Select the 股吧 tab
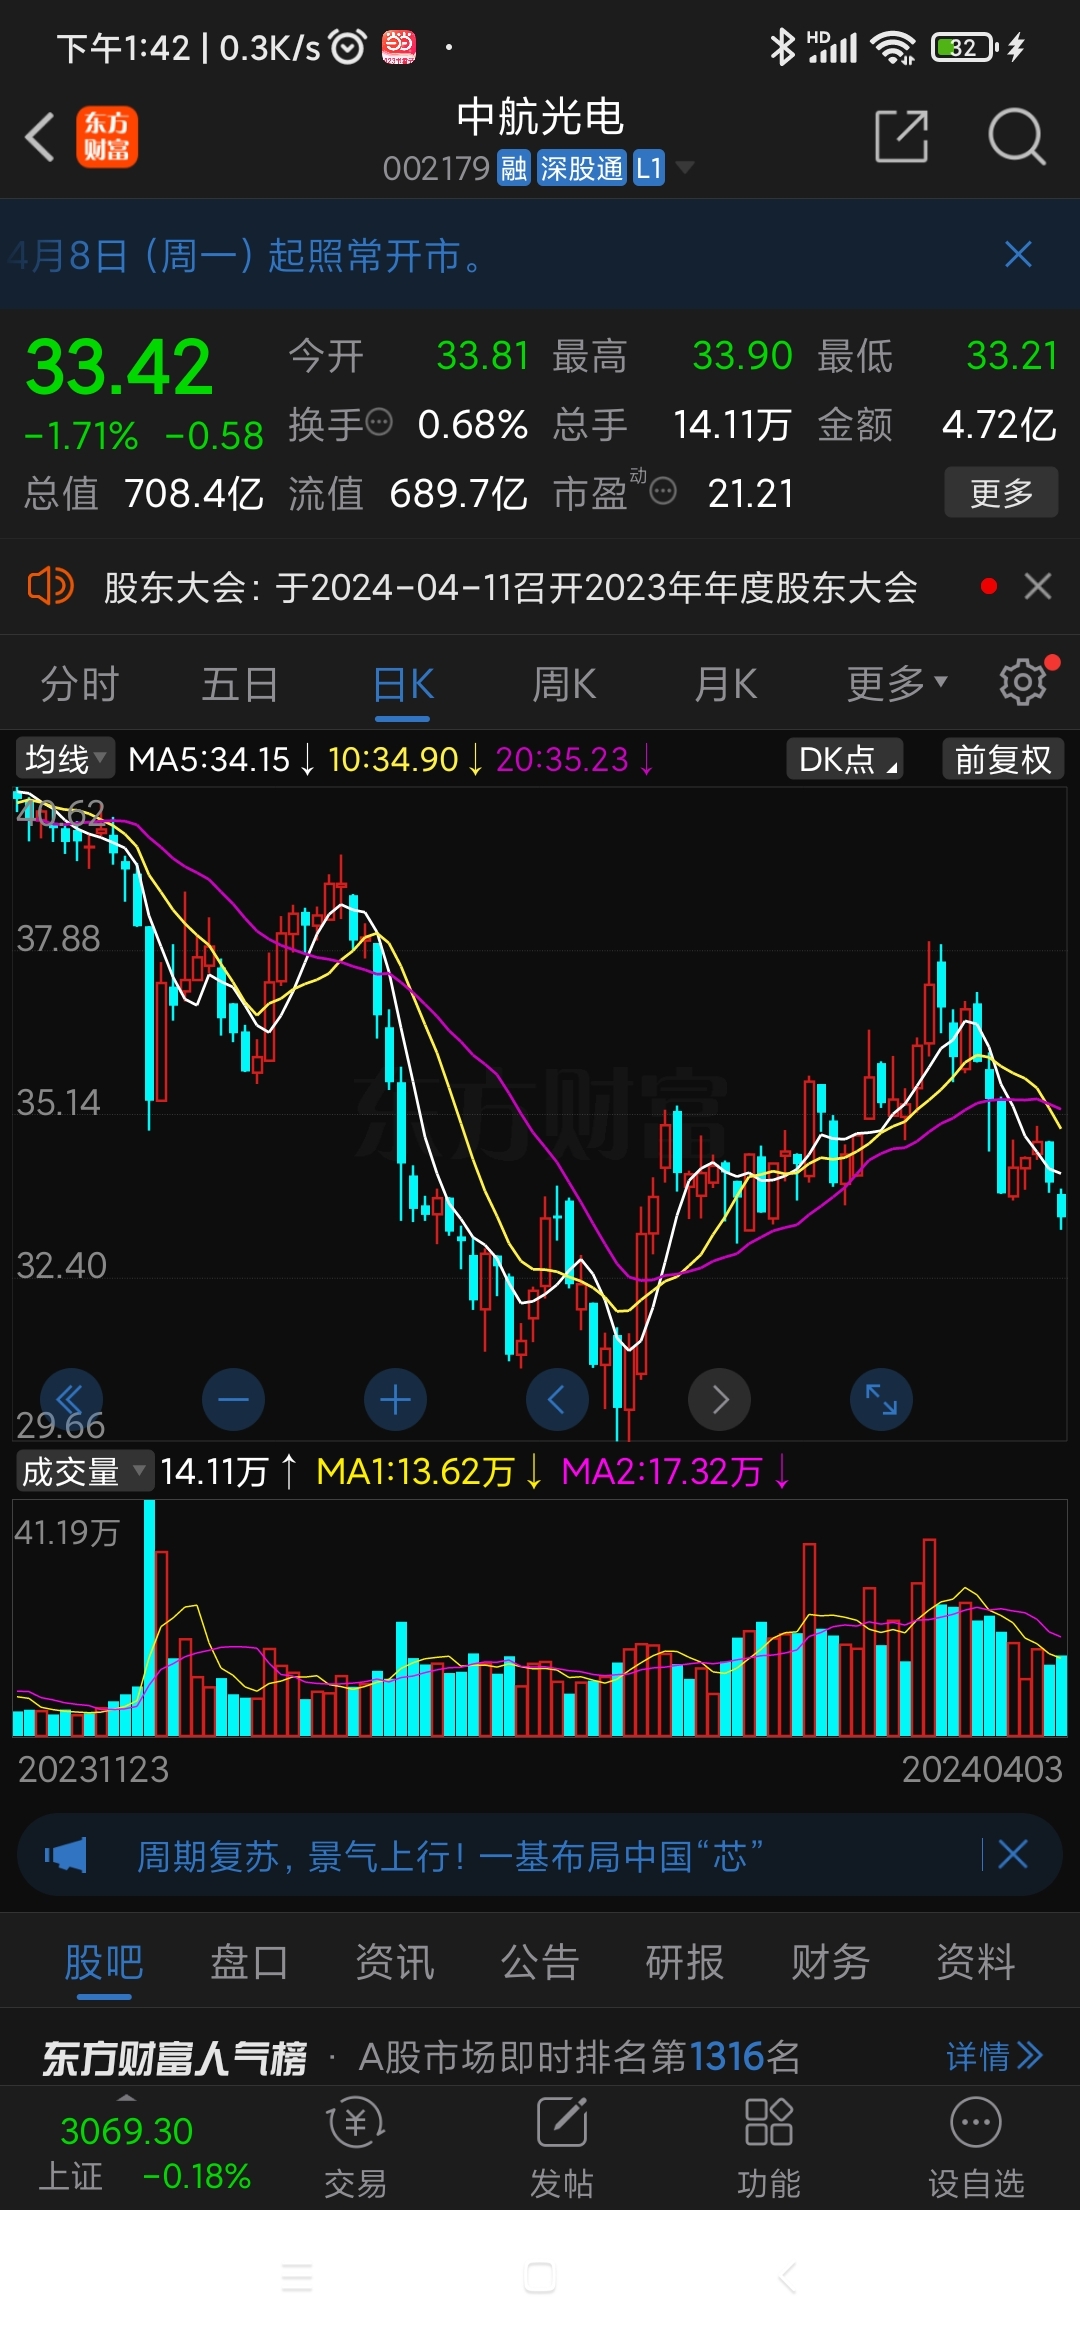Screen dimensions: 1080x2340 pyautogui.click(x=104, y=1962)
